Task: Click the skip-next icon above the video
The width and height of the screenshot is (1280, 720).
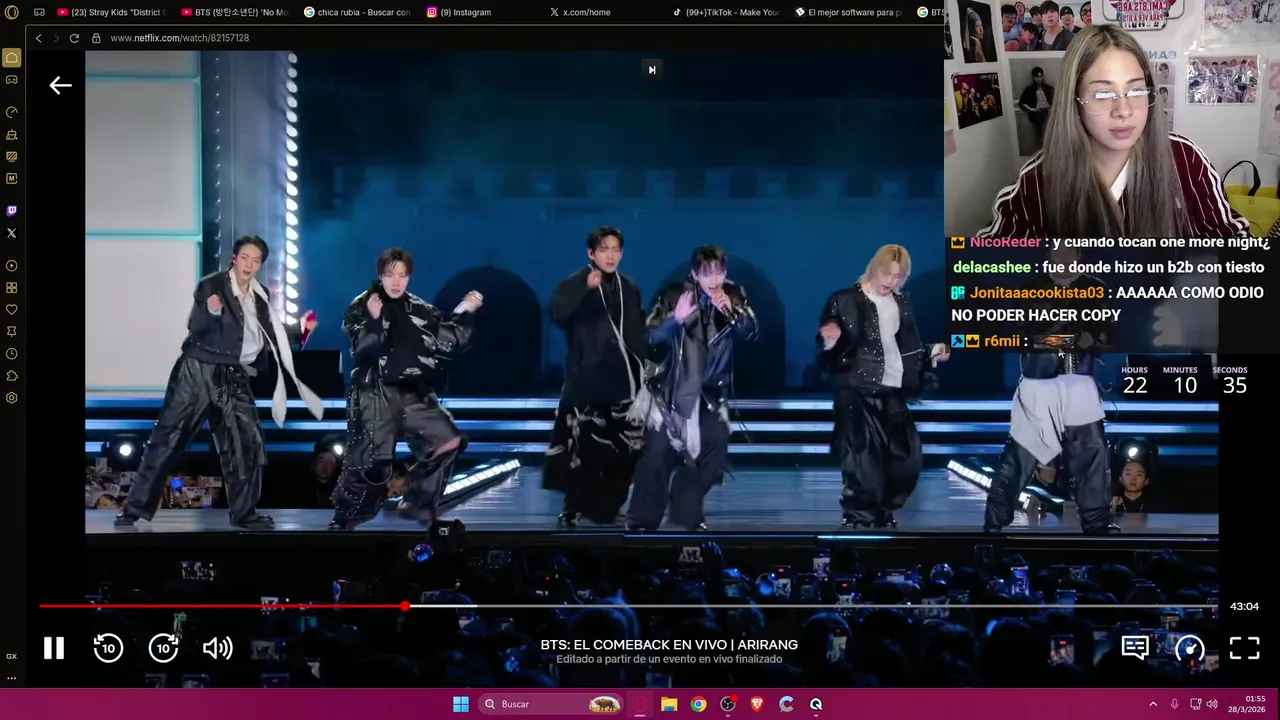Action: (x=652, y=69)
